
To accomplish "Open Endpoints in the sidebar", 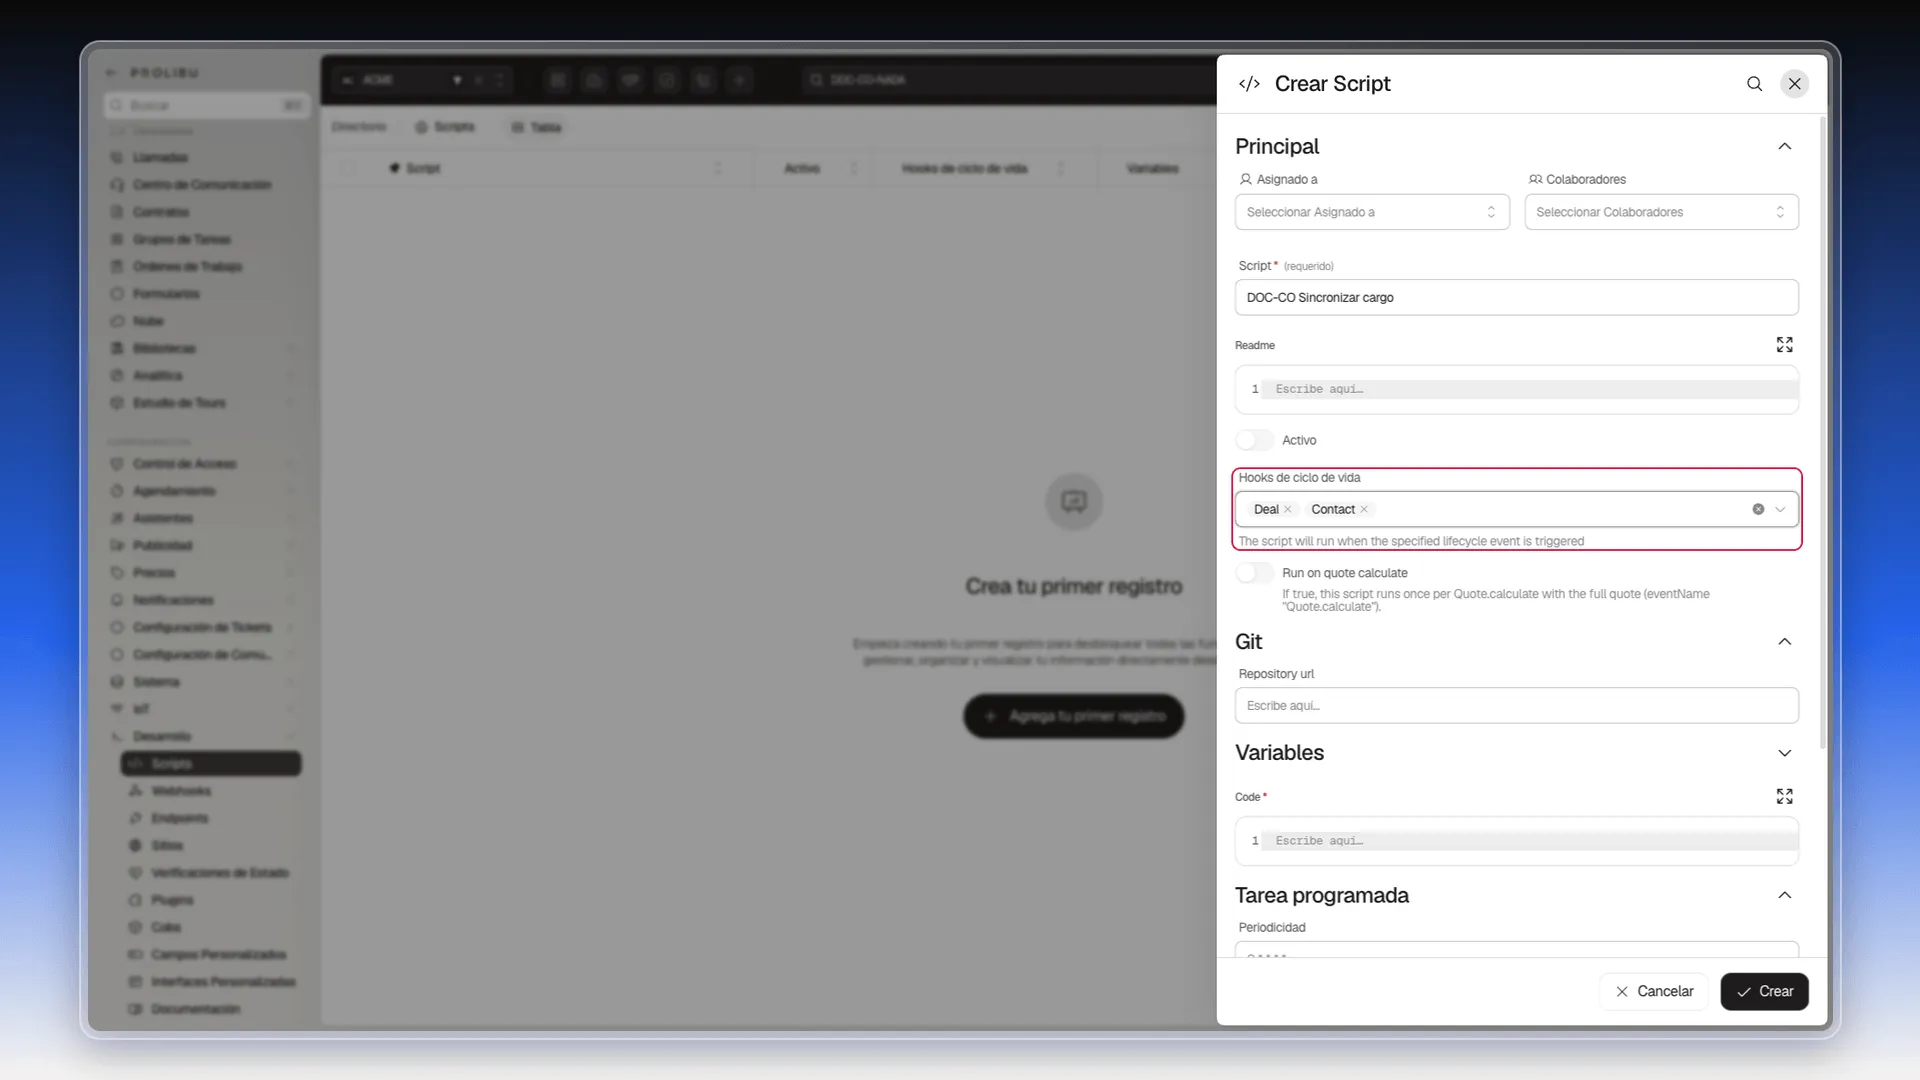I will click(179, 818).
